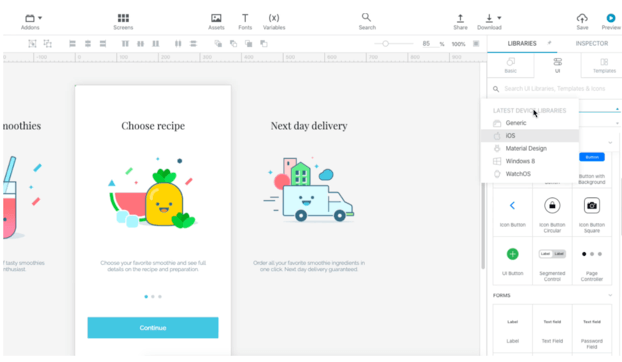
Task: Click the zoom slider handle
Action: tap(385, 44)
